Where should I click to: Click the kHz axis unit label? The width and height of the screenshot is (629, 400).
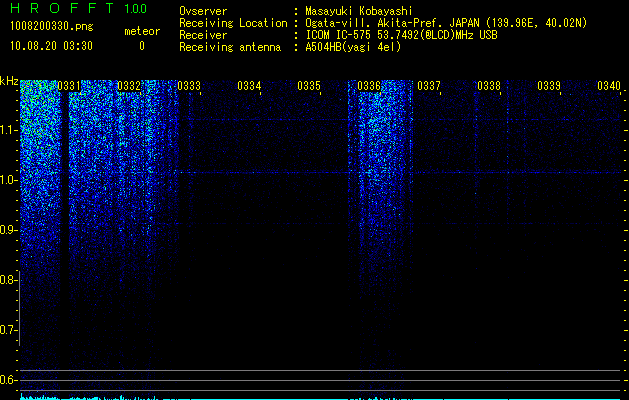9,81
